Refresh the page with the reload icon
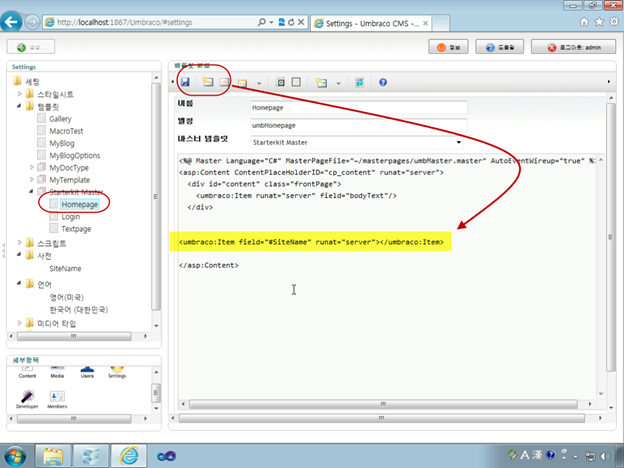This screenshot has height=468, width=624. tap(291, 22)
